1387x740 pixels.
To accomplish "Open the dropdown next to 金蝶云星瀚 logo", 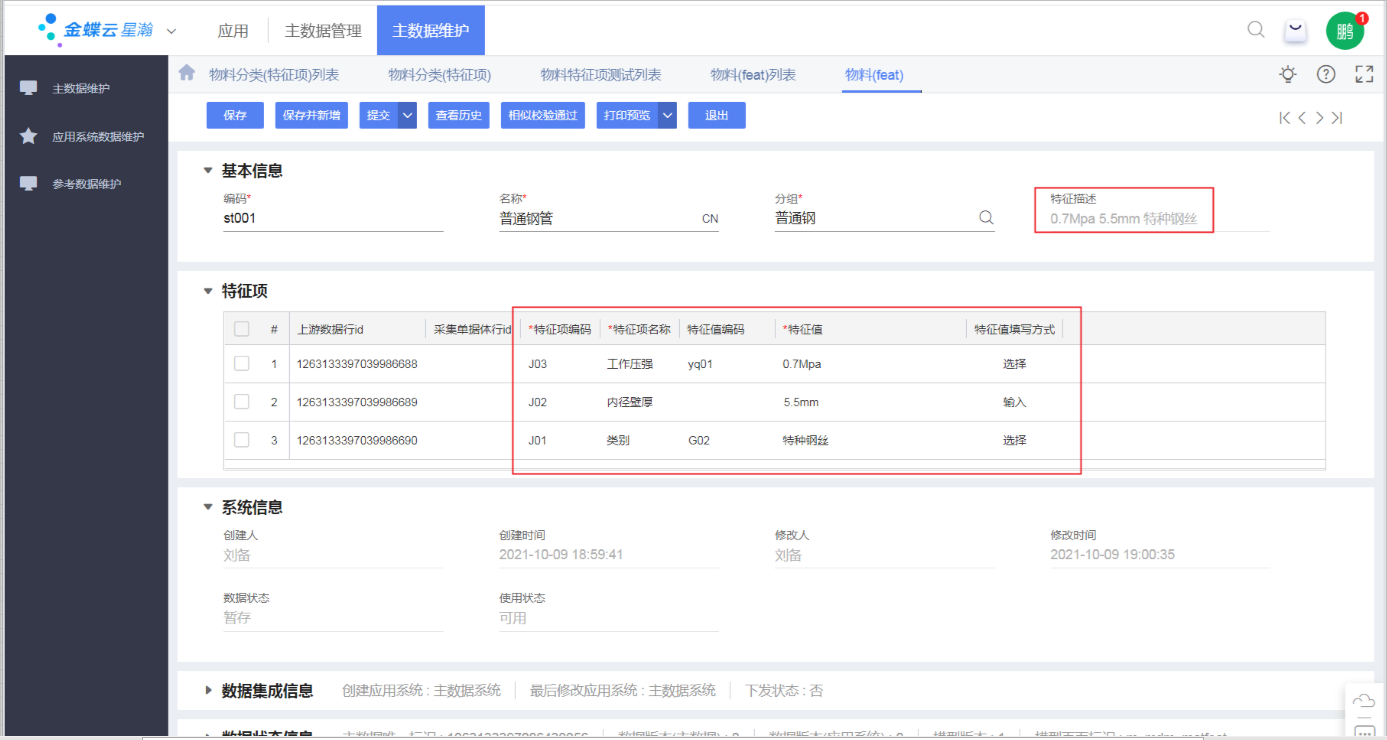I will (x=171, y=31).
